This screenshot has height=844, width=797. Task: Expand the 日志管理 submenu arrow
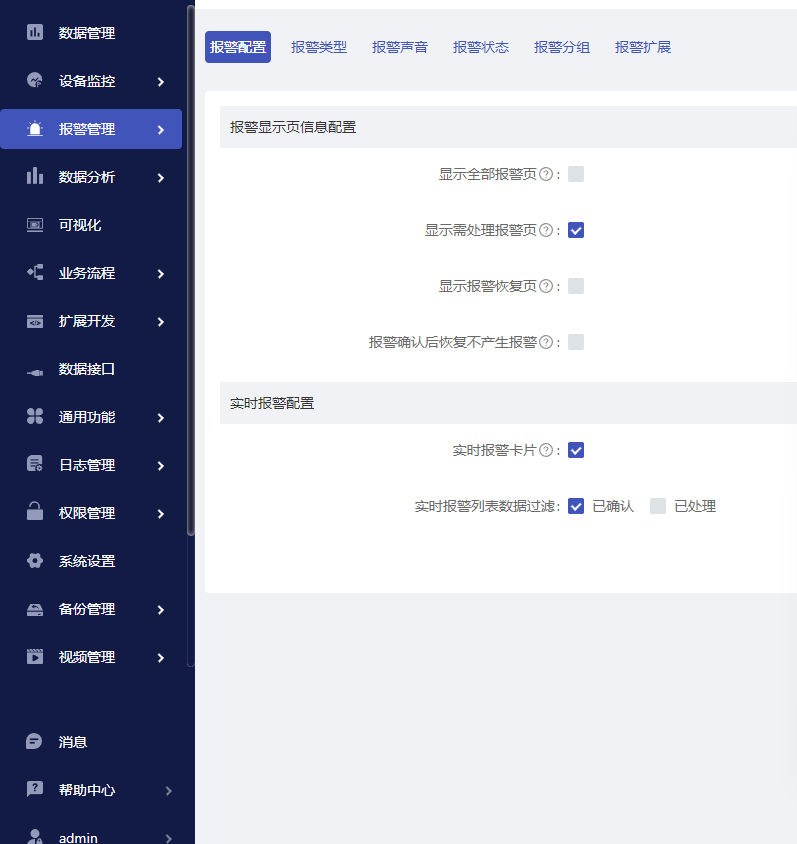(160, 466)
